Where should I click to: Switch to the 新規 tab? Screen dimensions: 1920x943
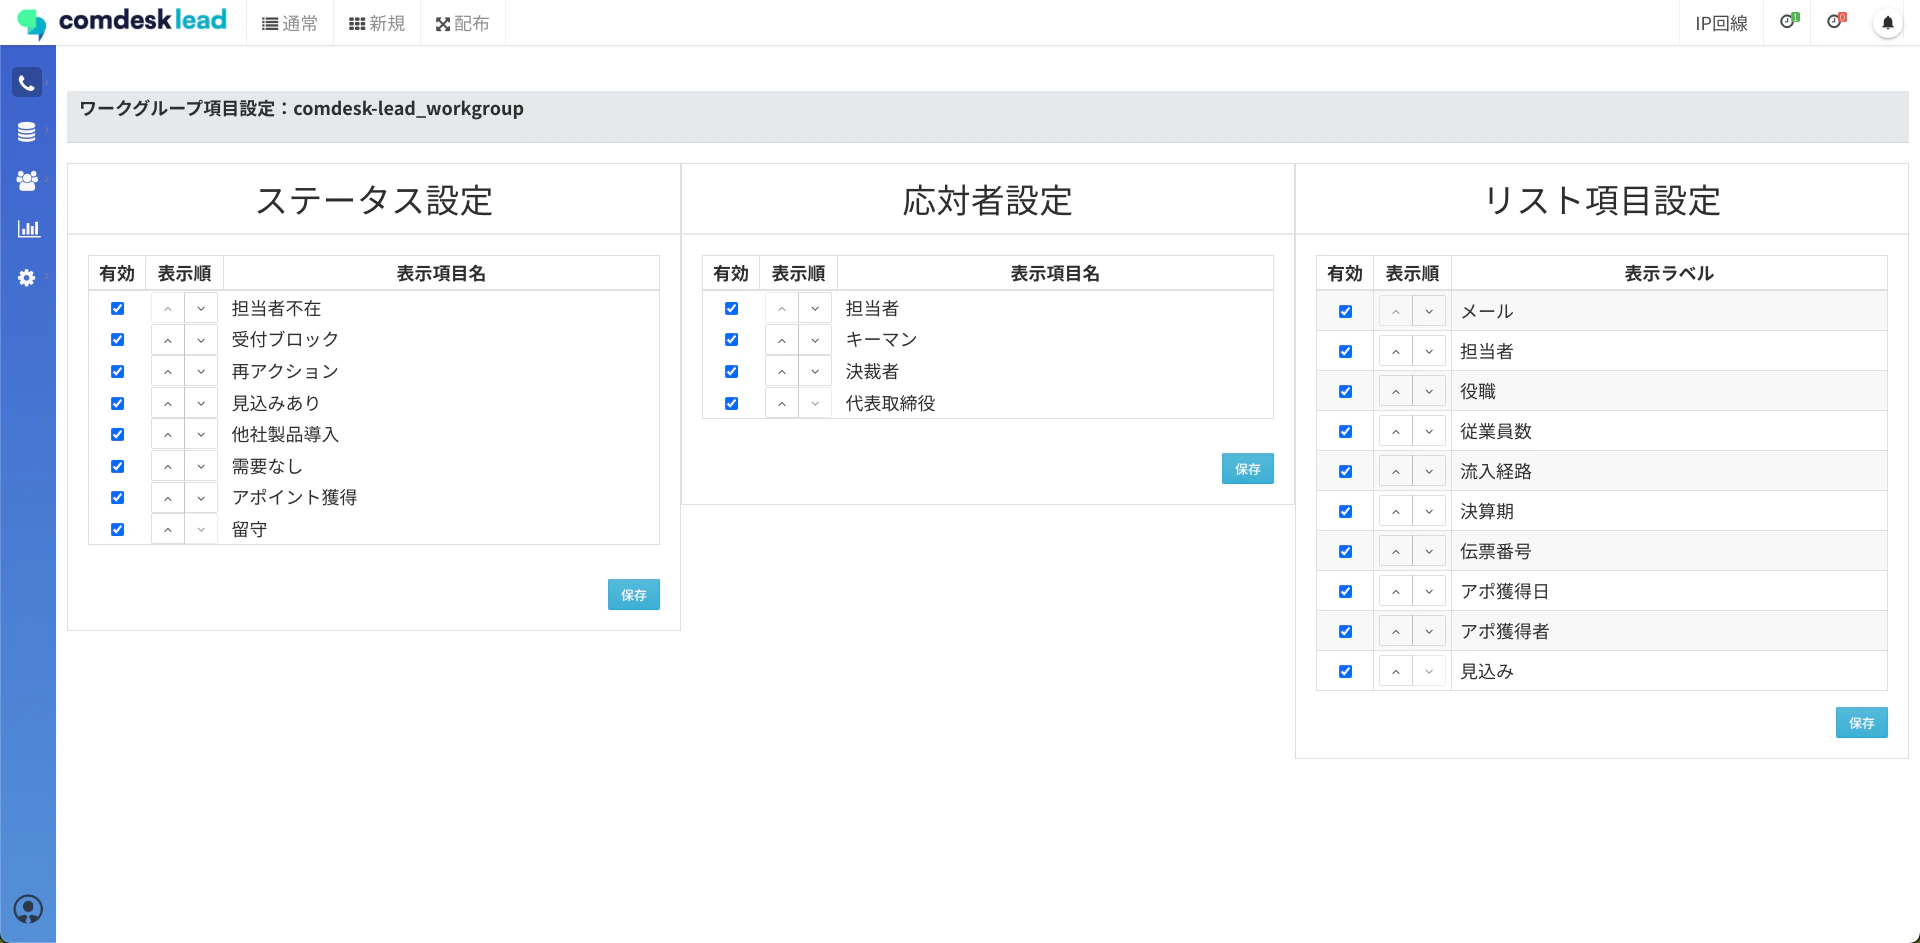(x=377, y=23)
